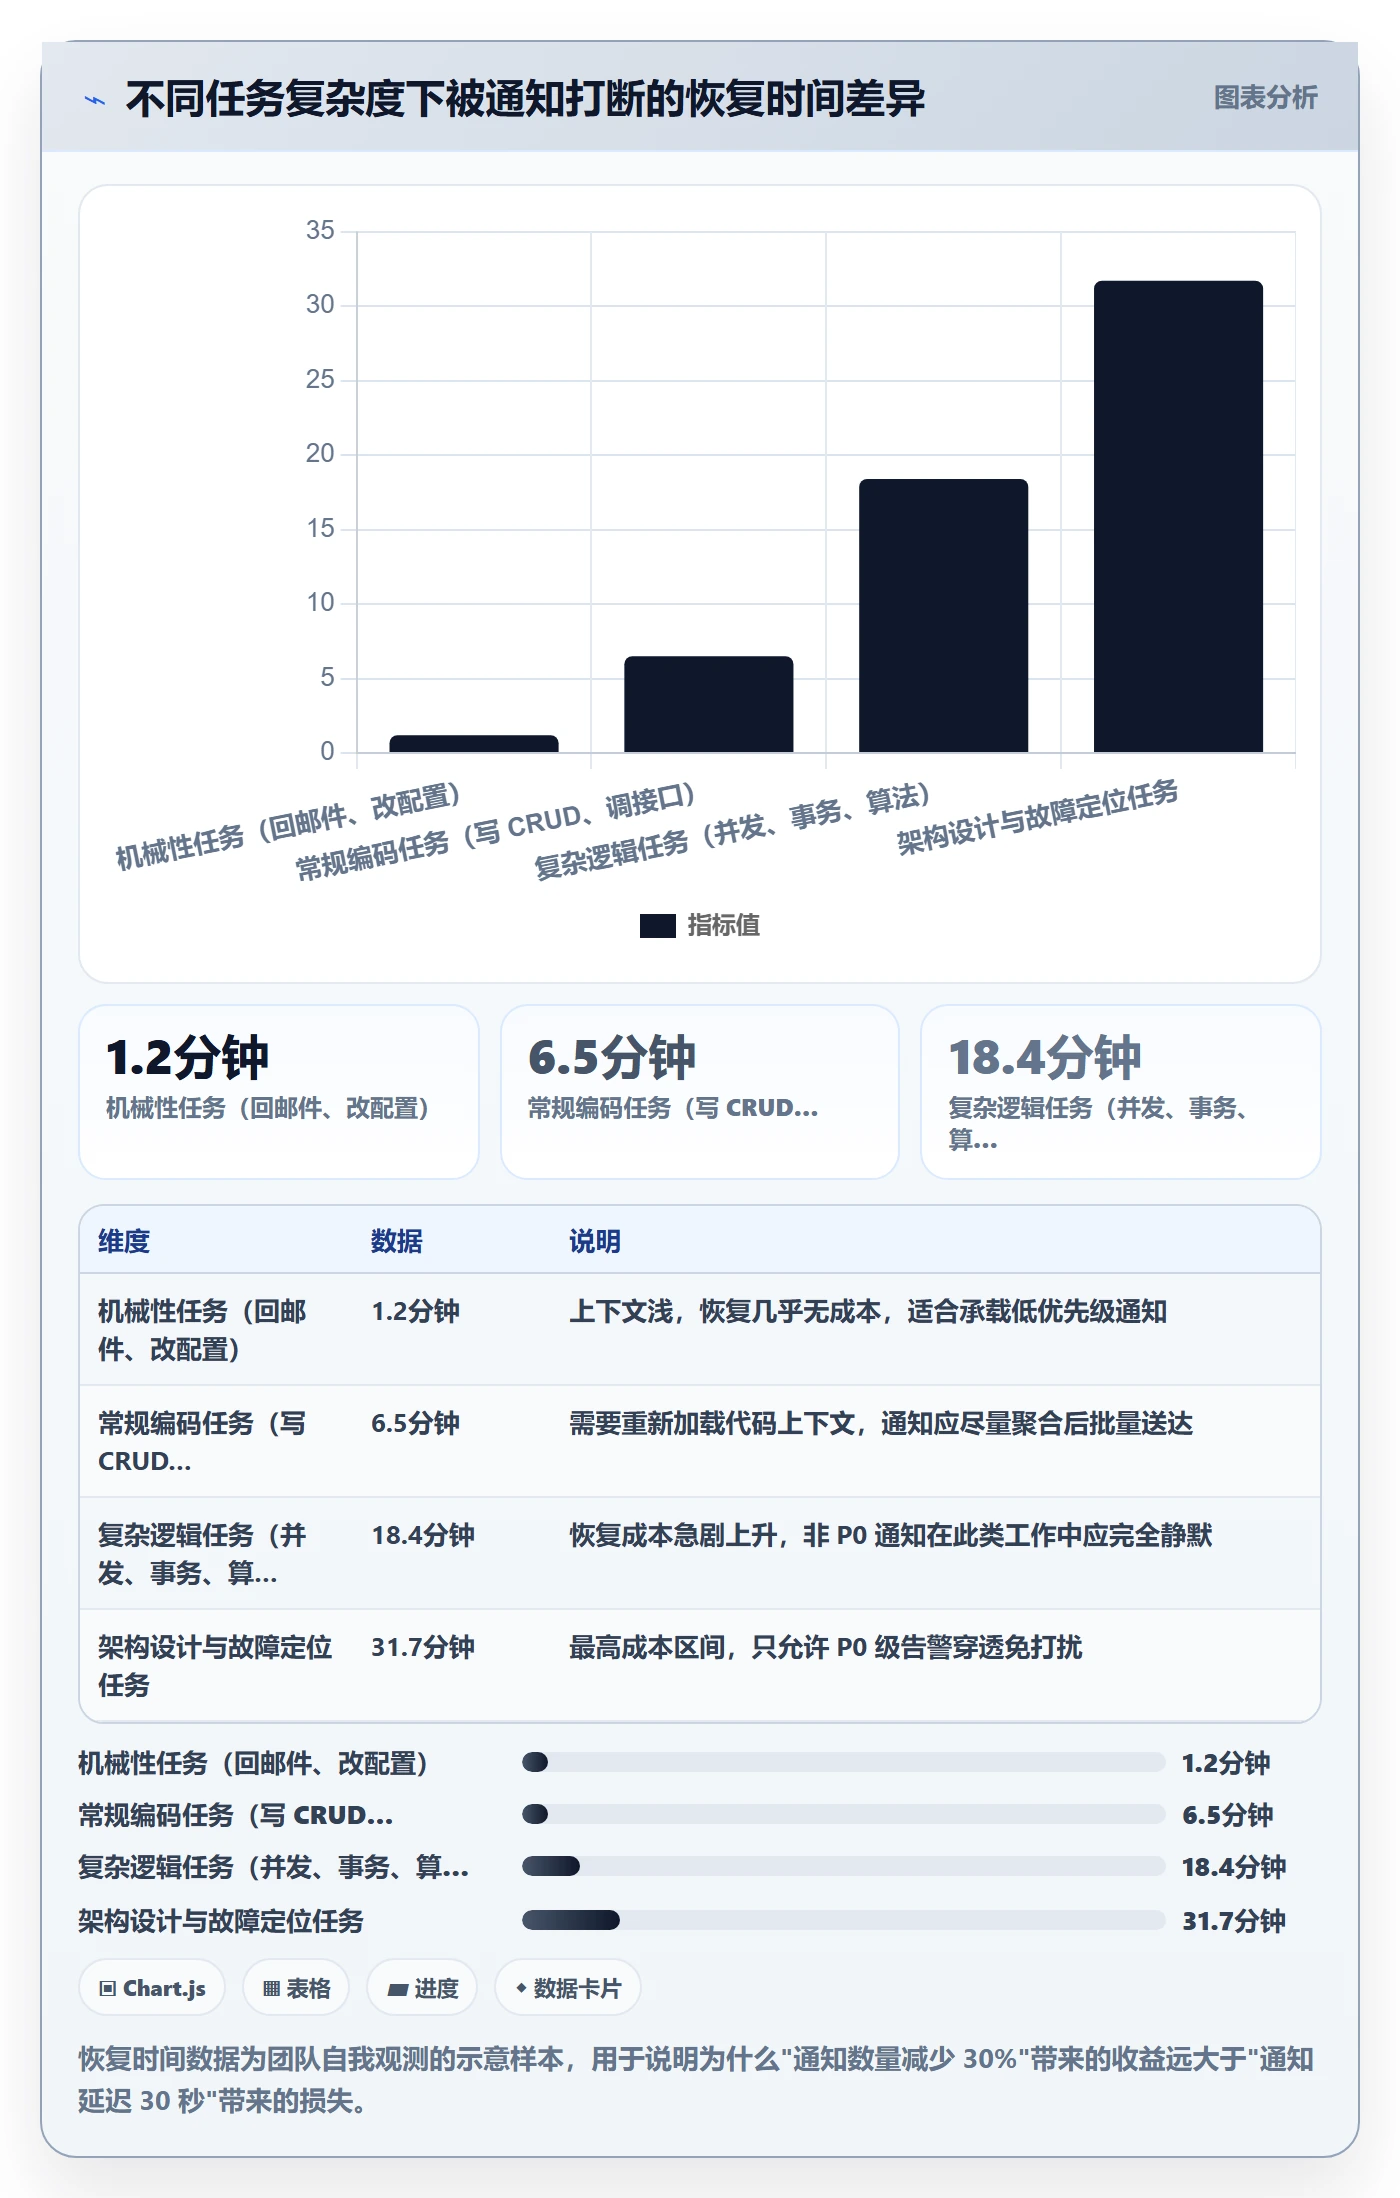
Task: Click the 机械性任务 progress bar
Action: (843, 1762)
